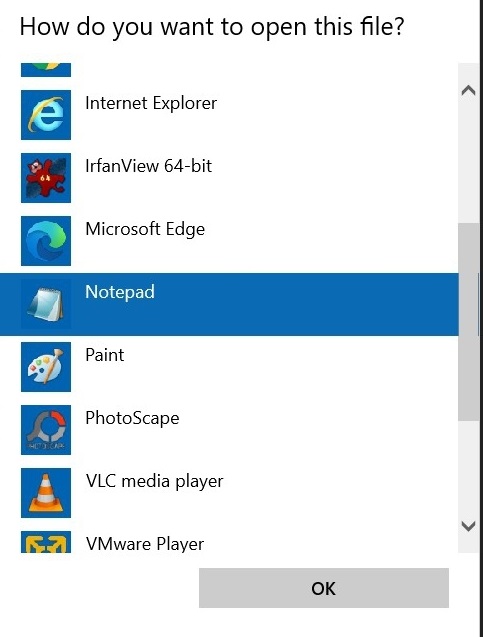
Task: Select Microsoft Edge text entry
Action: pyautogui.click(x=145, y=230)
